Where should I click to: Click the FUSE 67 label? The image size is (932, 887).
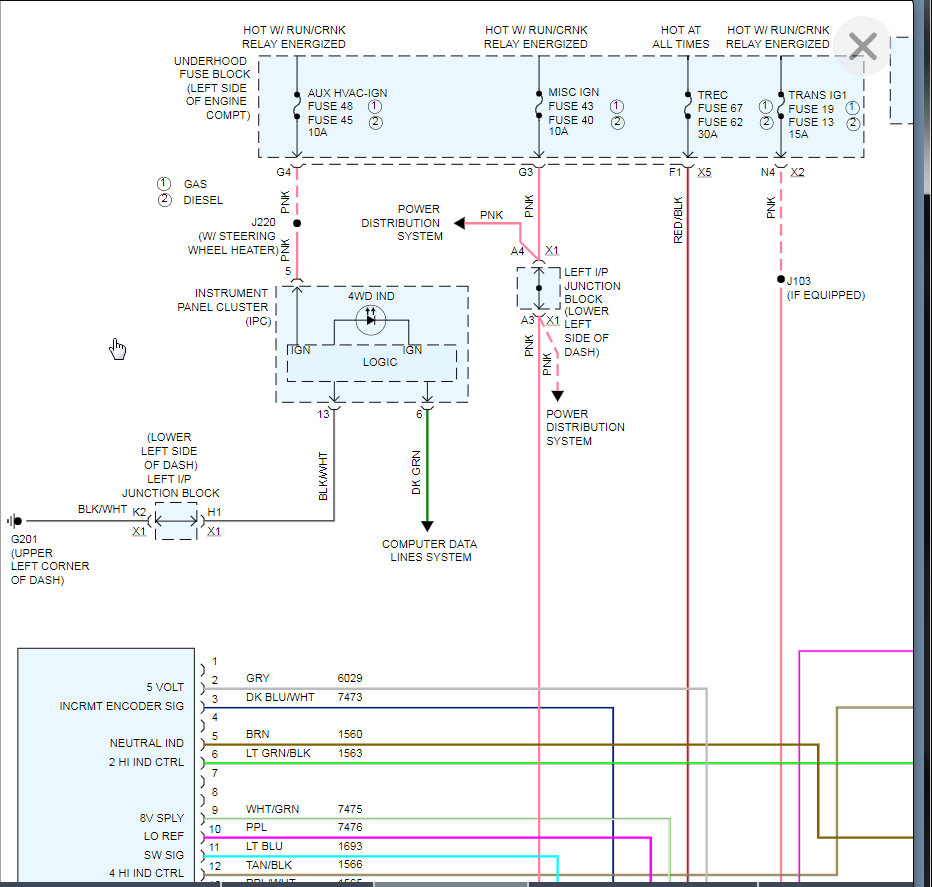(x=720, y=108)
